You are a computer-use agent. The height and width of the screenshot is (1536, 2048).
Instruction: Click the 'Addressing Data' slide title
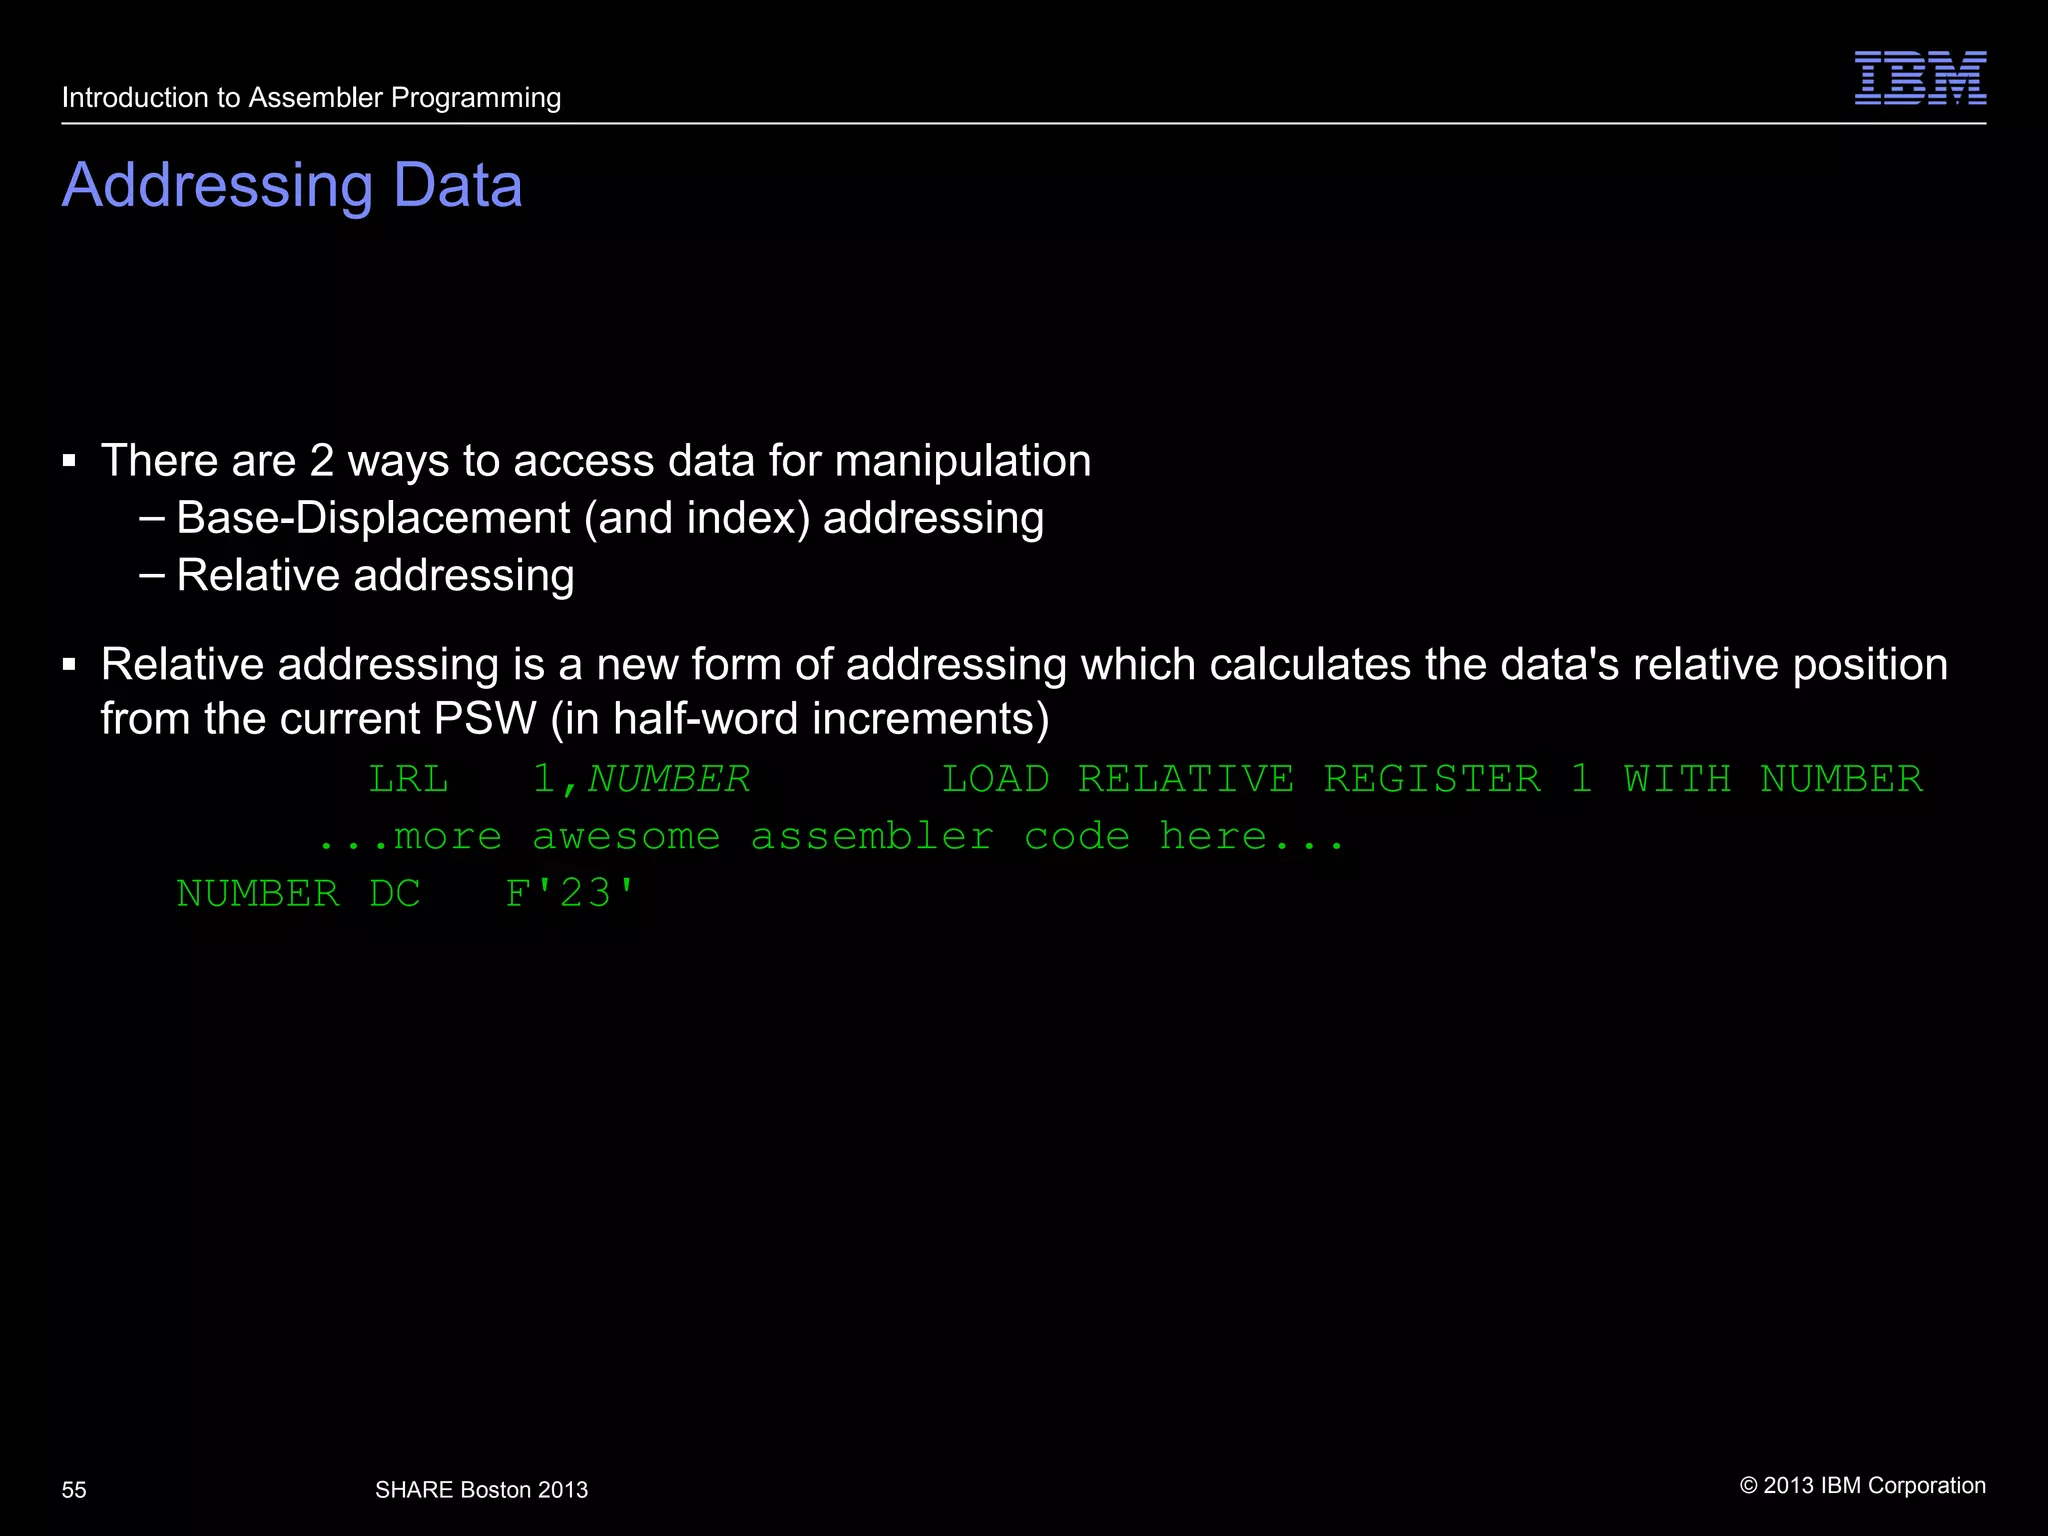click(x=292, y=186)
